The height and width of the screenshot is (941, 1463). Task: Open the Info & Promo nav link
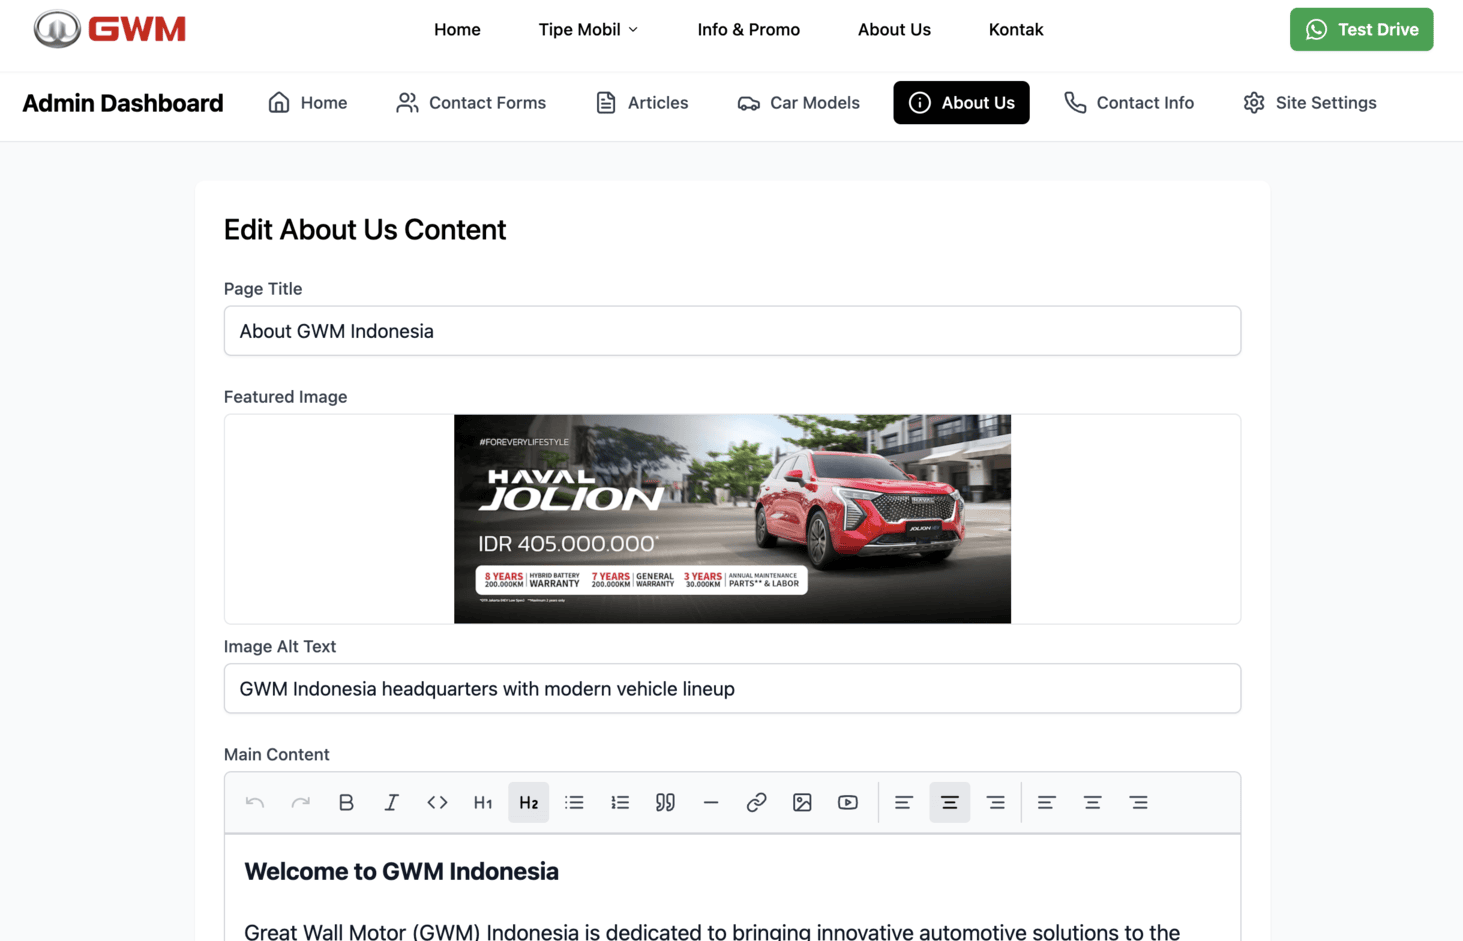point(748,30)
